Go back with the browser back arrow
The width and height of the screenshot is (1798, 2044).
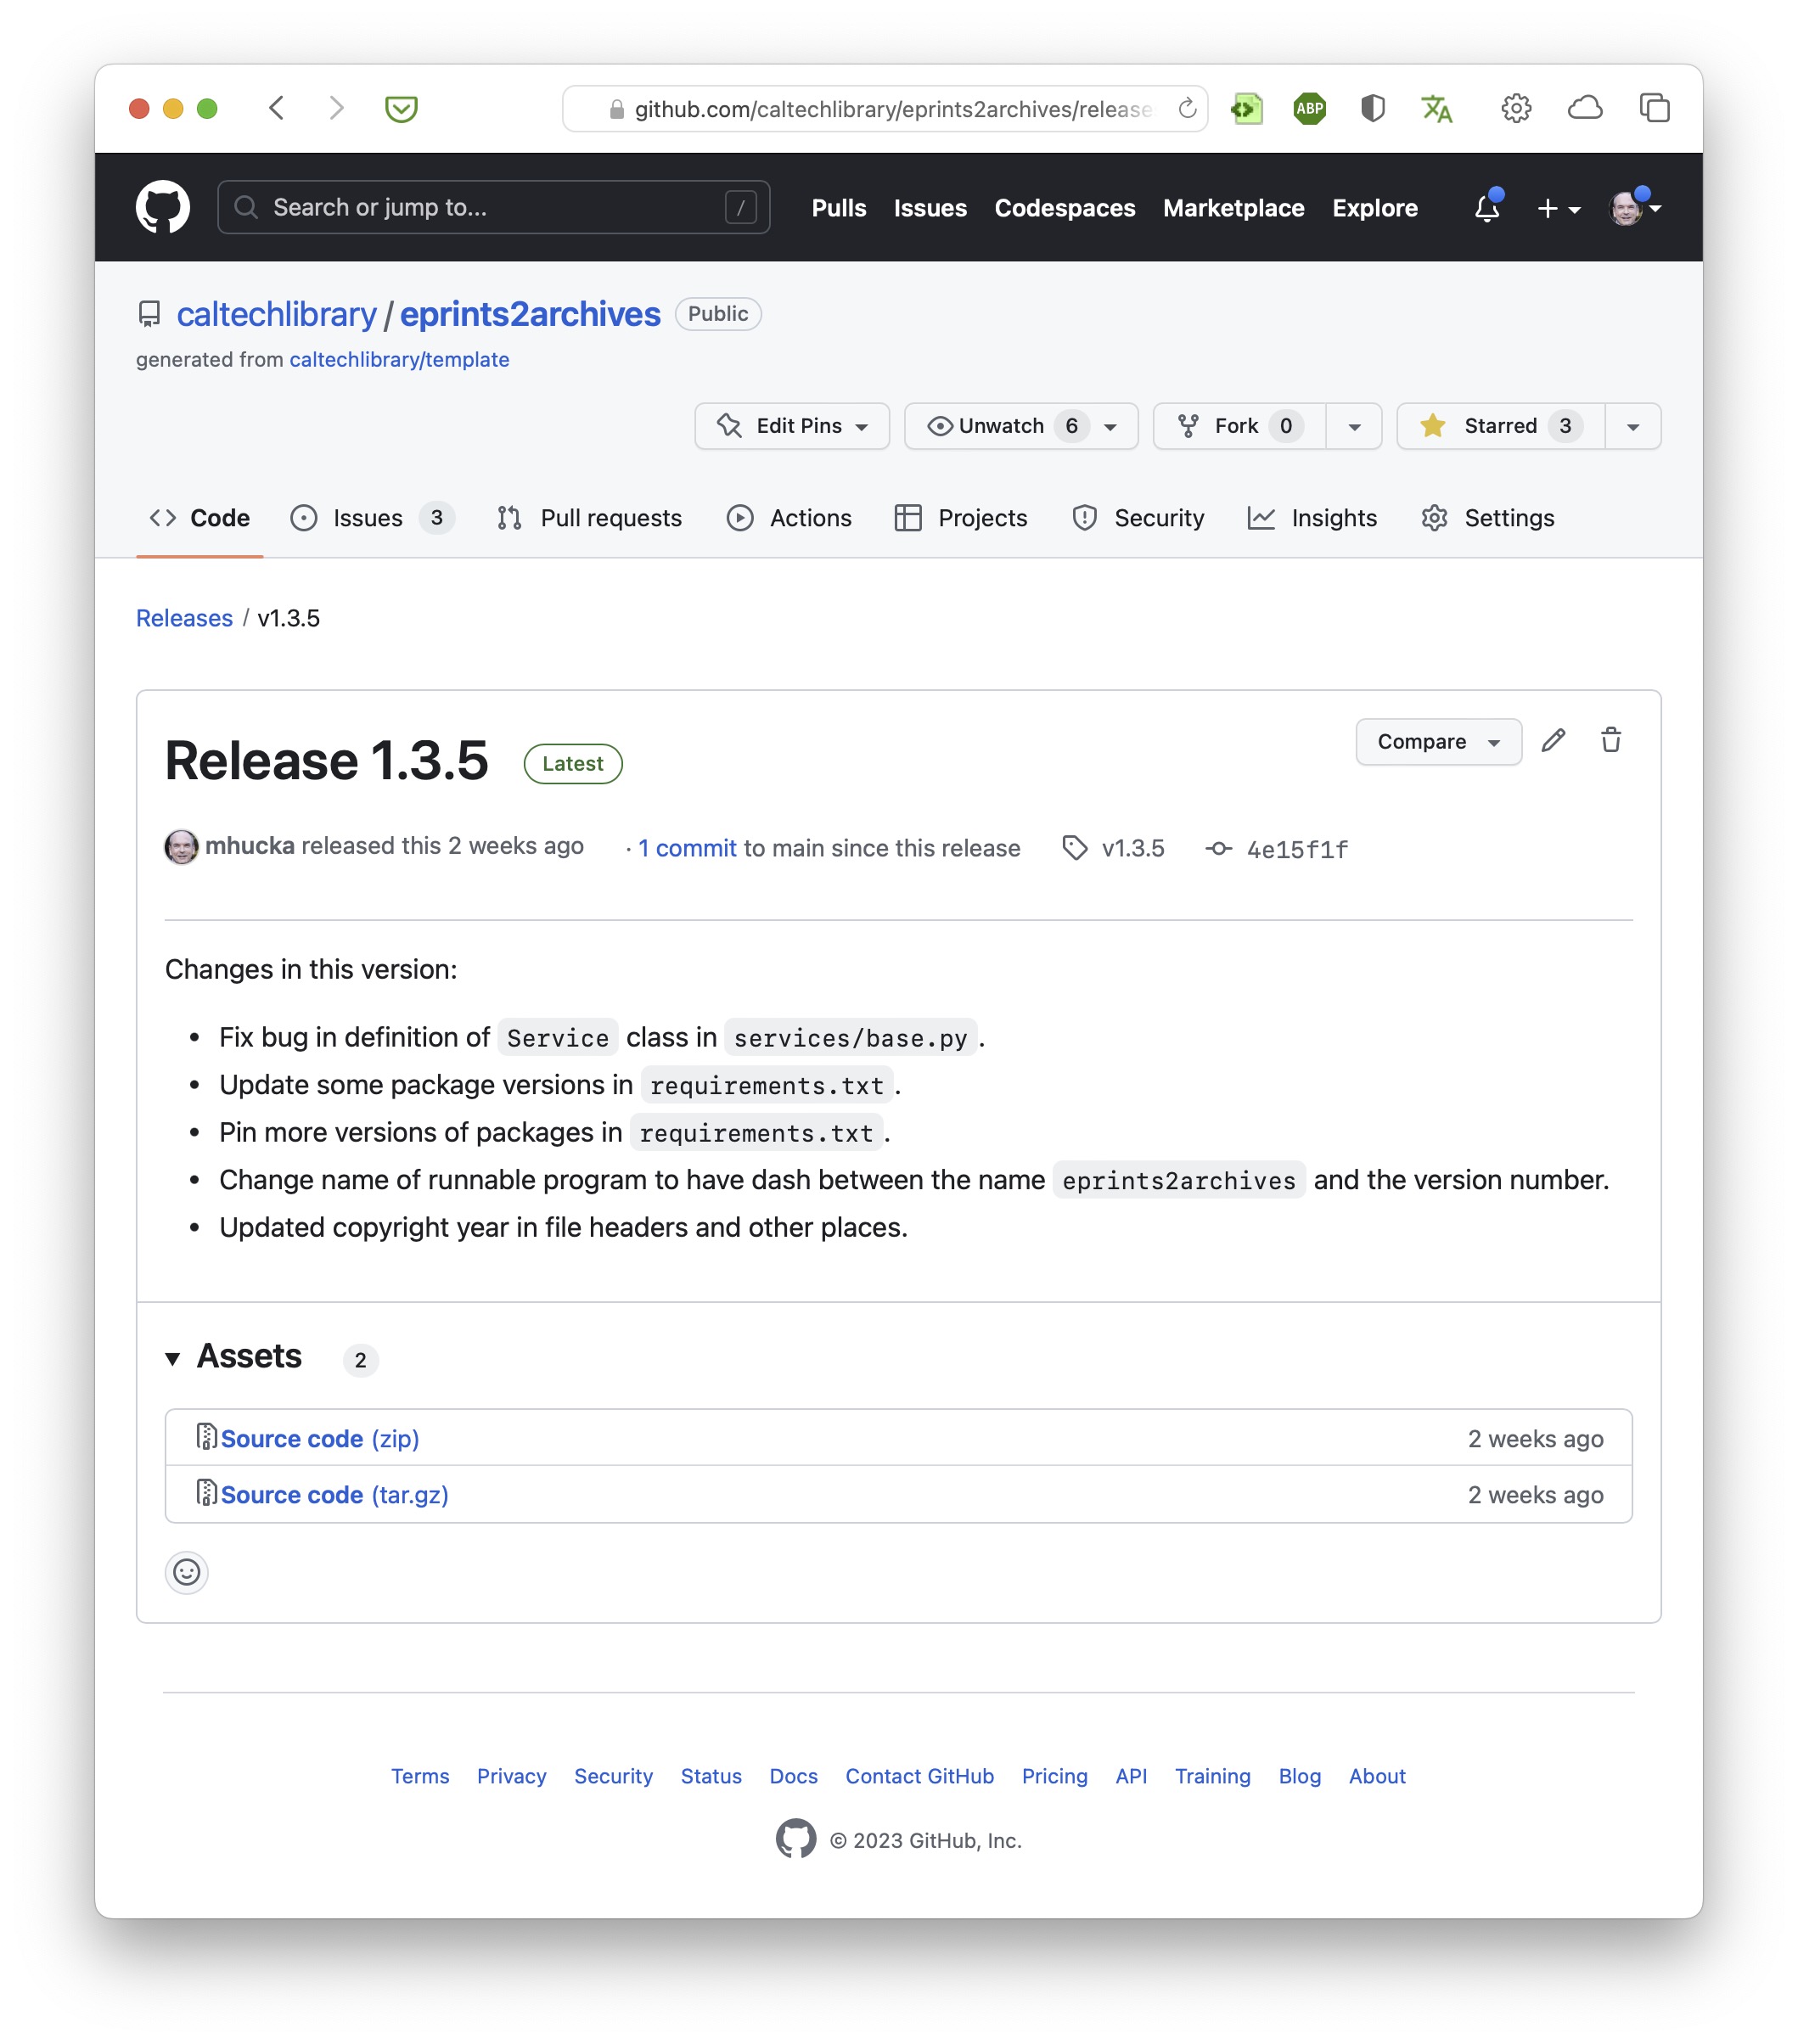click(x=277, y=108)
